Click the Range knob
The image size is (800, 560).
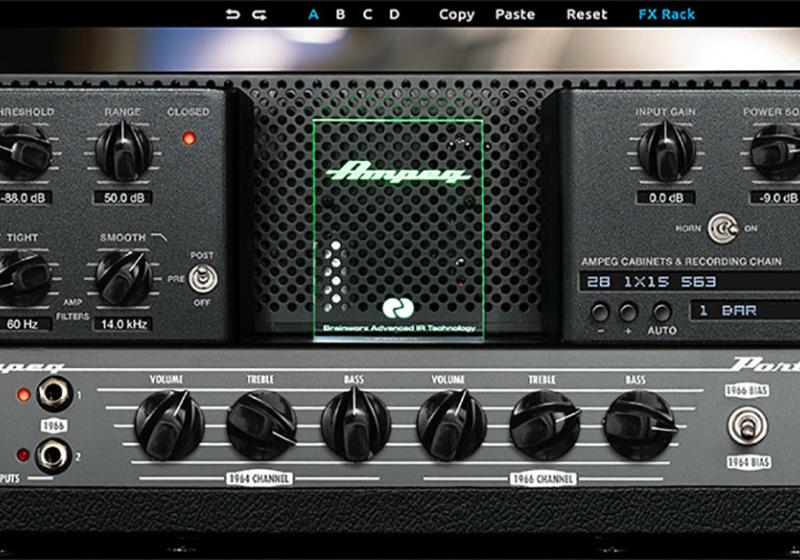(123, 151)
